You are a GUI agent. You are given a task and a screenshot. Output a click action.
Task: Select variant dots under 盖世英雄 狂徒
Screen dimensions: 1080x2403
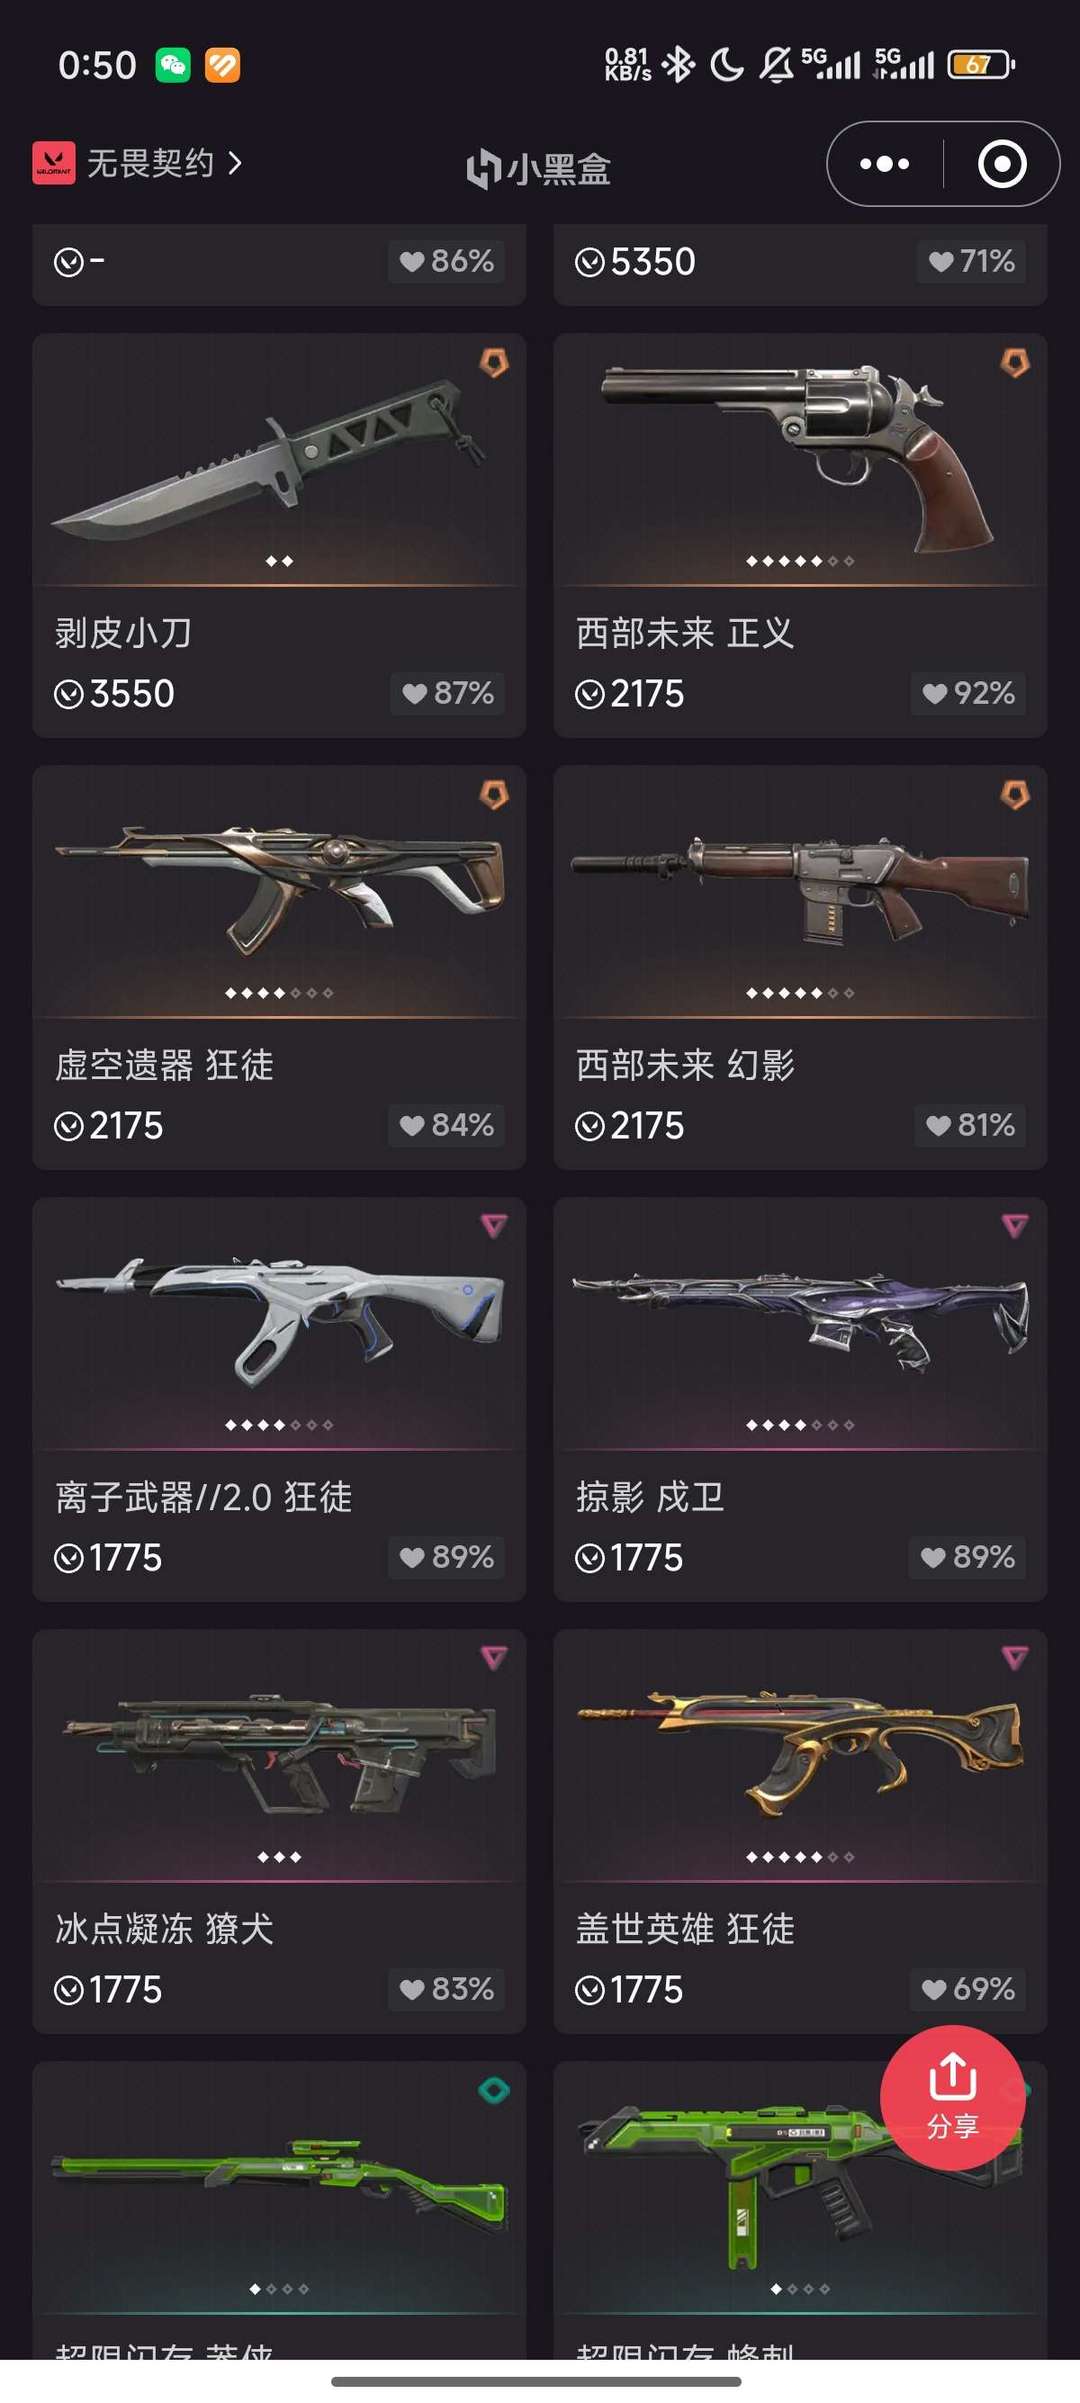point(800,1857)
